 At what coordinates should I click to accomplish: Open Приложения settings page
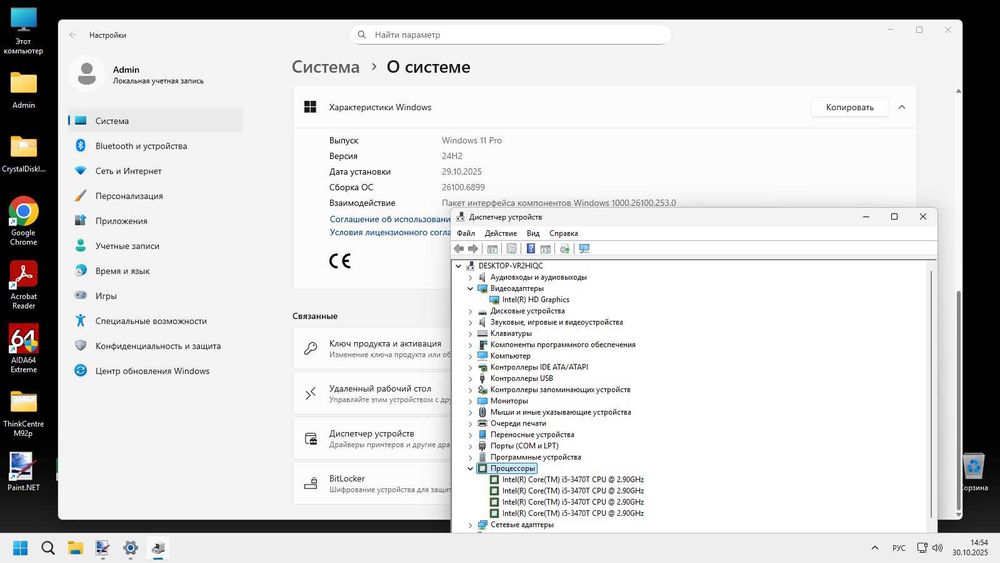point(156,221)
